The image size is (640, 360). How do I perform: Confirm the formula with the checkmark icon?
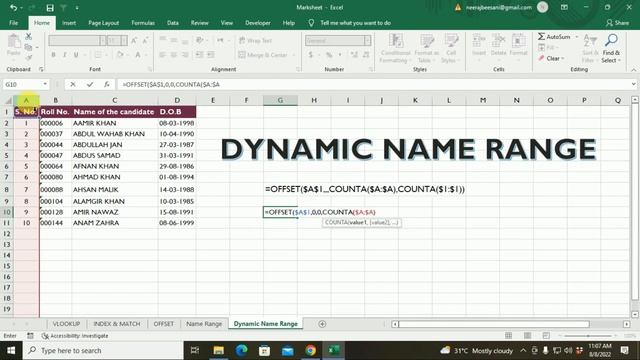click(90, 84)
